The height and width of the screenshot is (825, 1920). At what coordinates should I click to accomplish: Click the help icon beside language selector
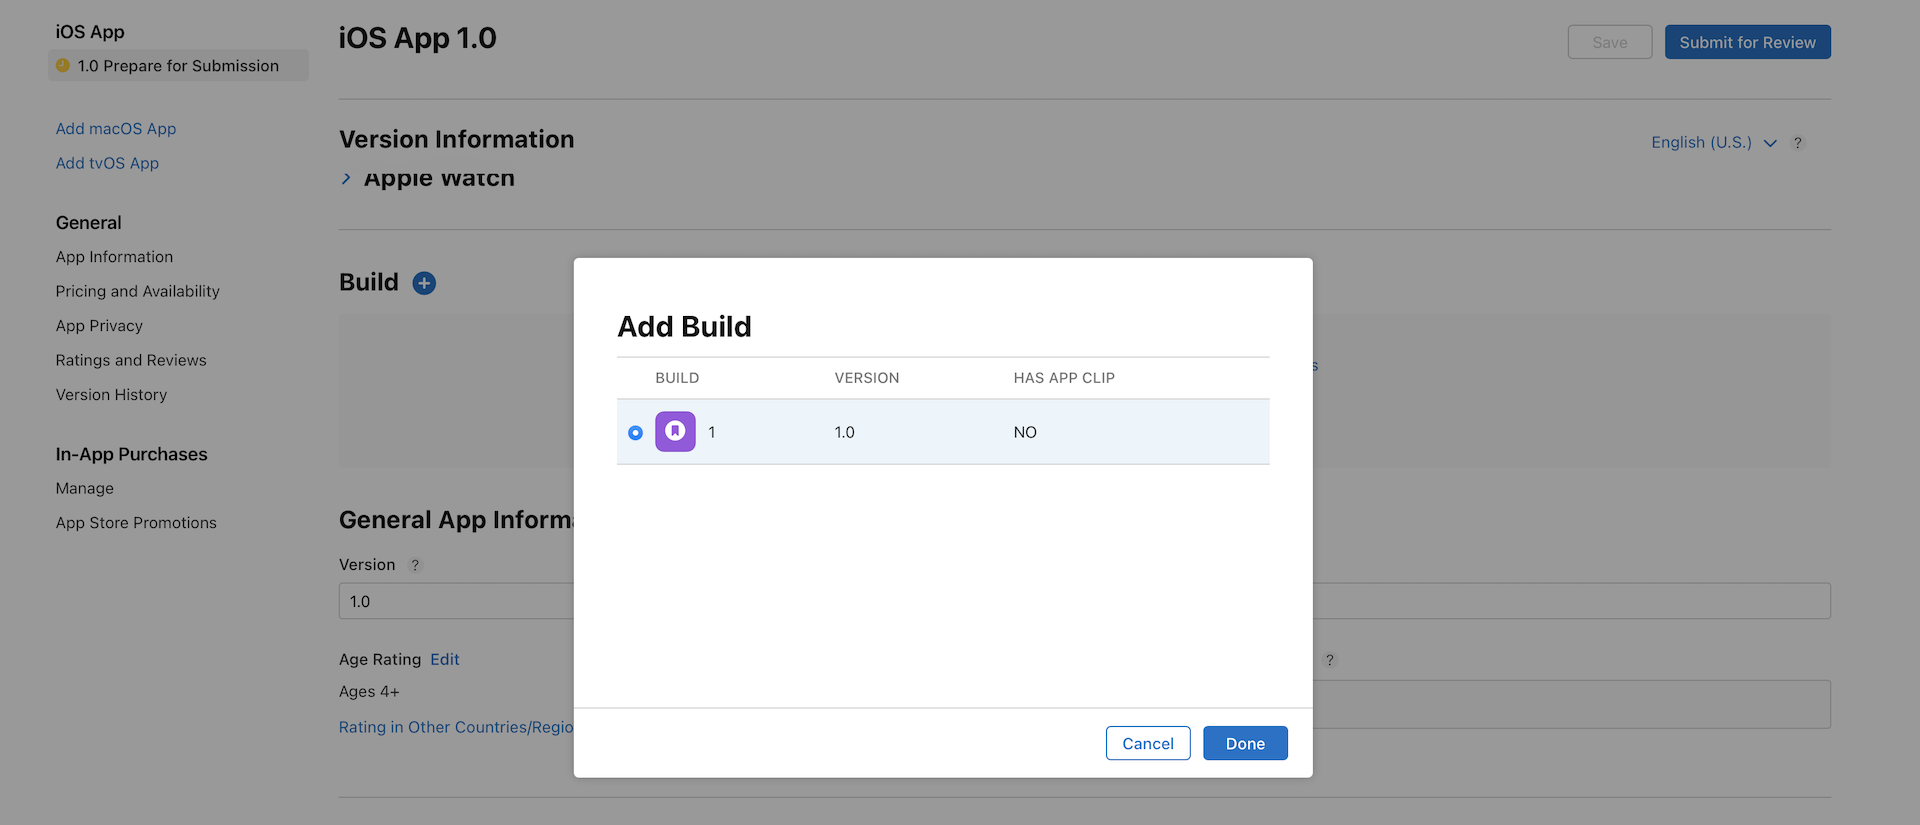(x=1797, y=143)
